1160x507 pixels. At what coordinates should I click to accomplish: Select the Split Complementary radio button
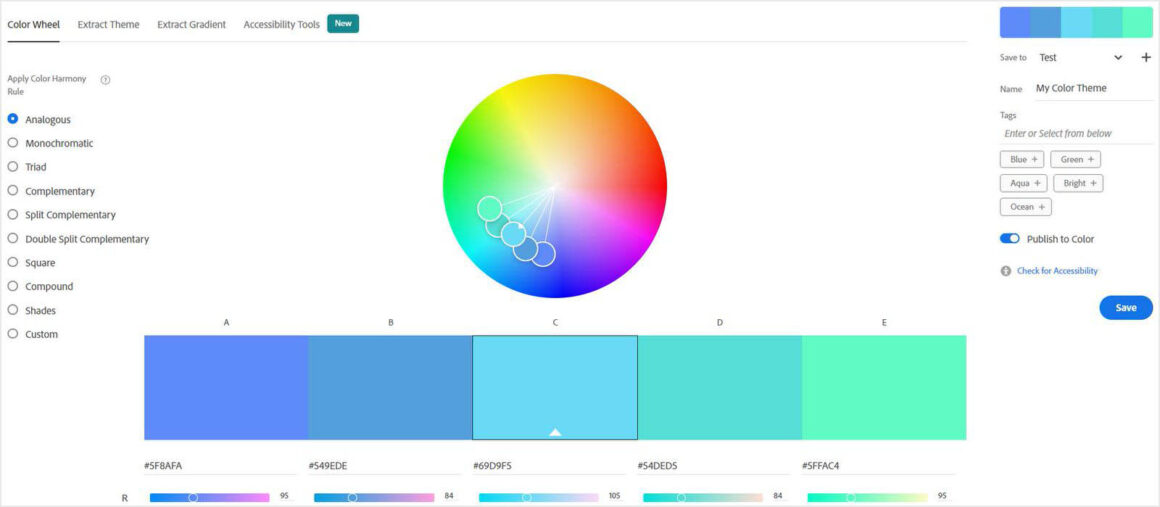(x=13, y=214)
